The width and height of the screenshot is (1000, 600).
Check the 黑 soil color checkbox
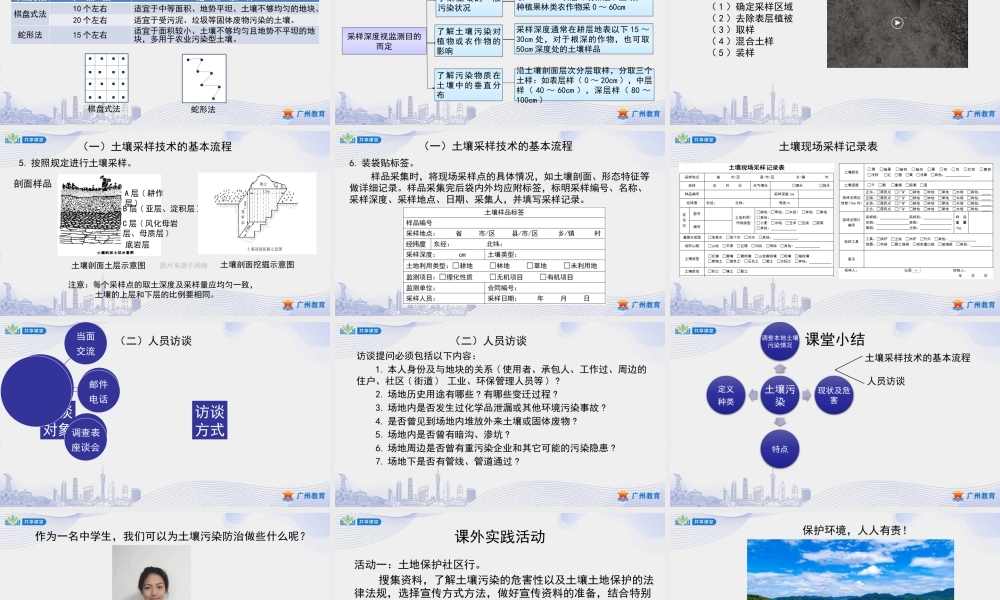(x=870, y=169)
